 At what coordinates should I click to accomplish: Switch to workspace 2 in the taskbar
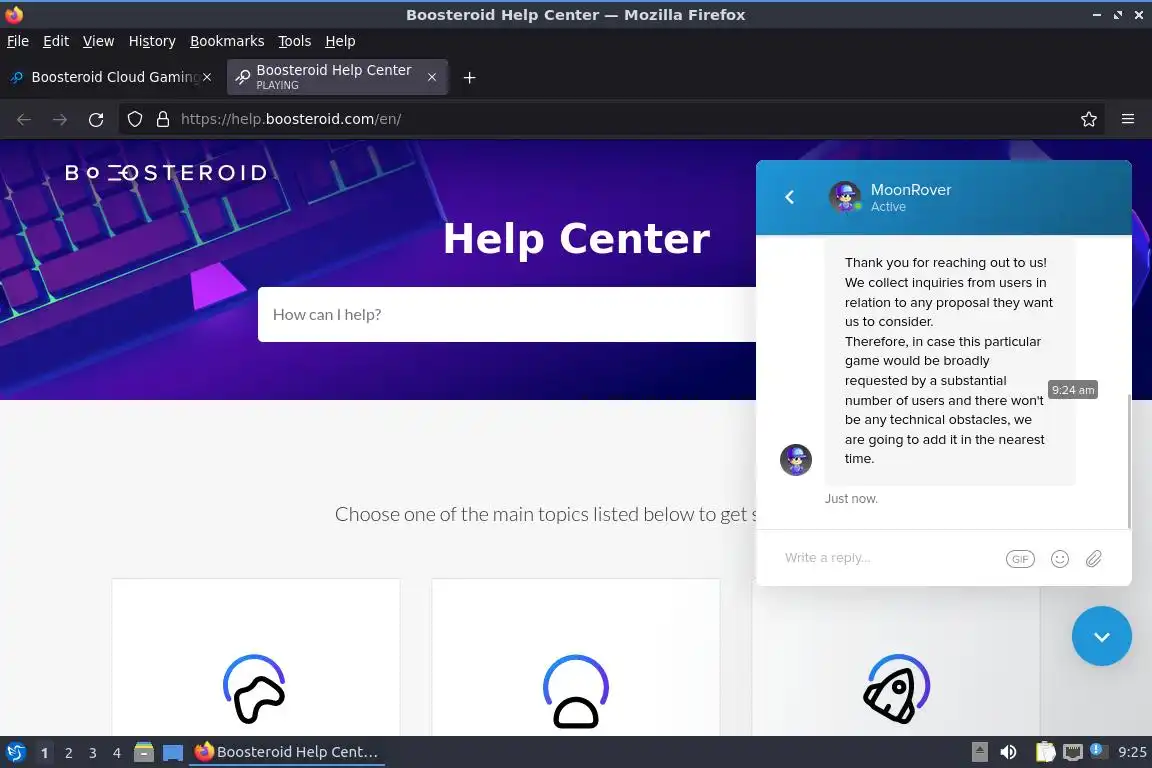click(x=68, y=753)
